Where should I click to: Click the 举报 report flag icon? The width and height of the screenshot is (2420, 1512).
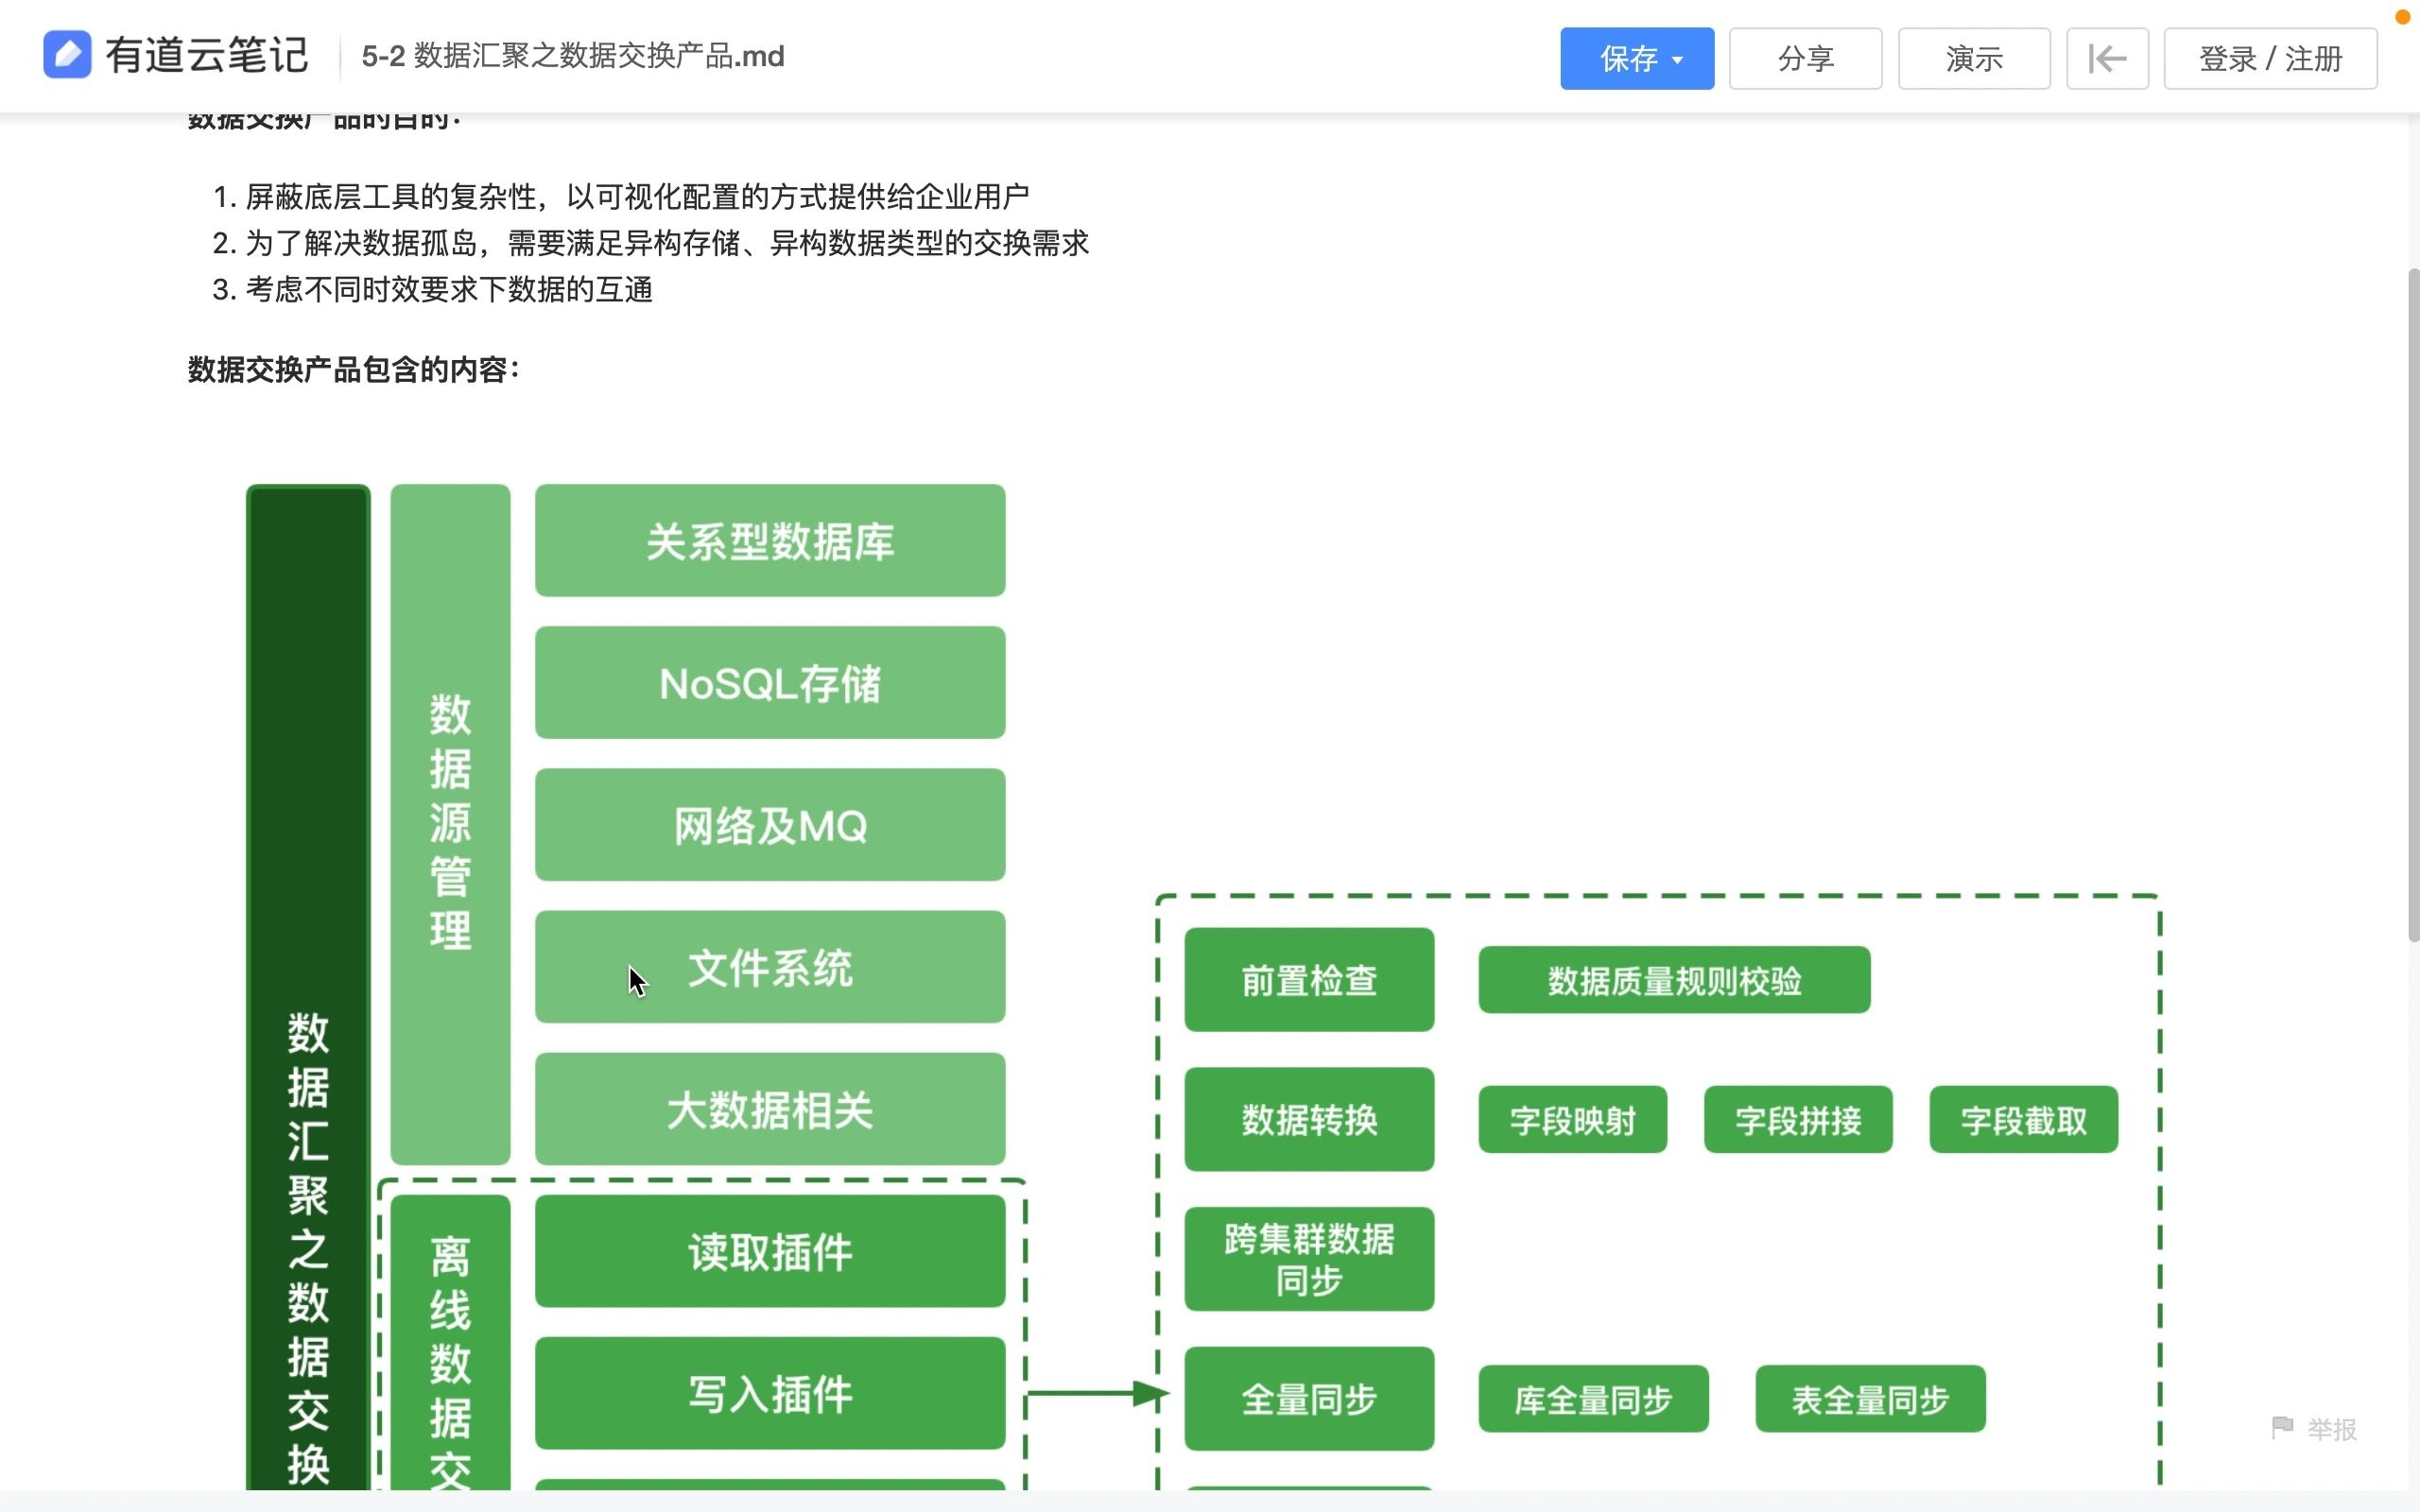tap(2282, 1427)
